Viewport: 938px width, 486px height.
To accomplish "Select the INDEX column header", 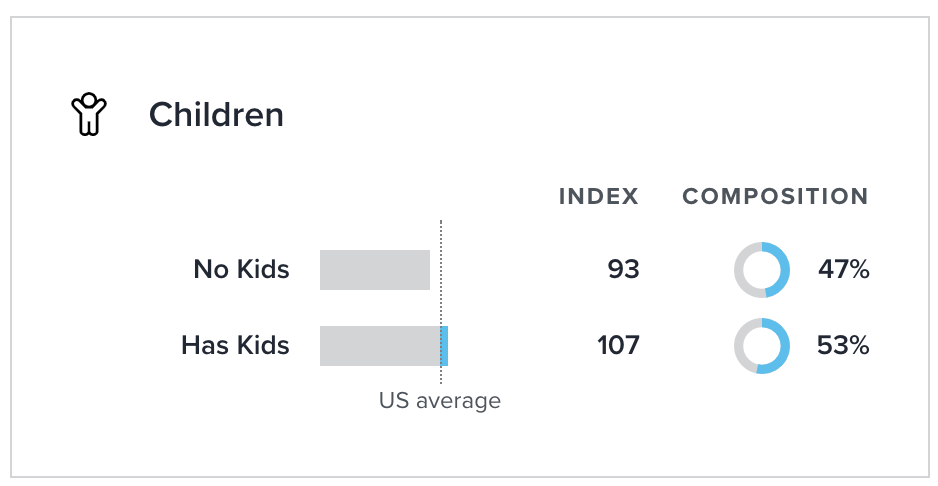I will [598, 196].
